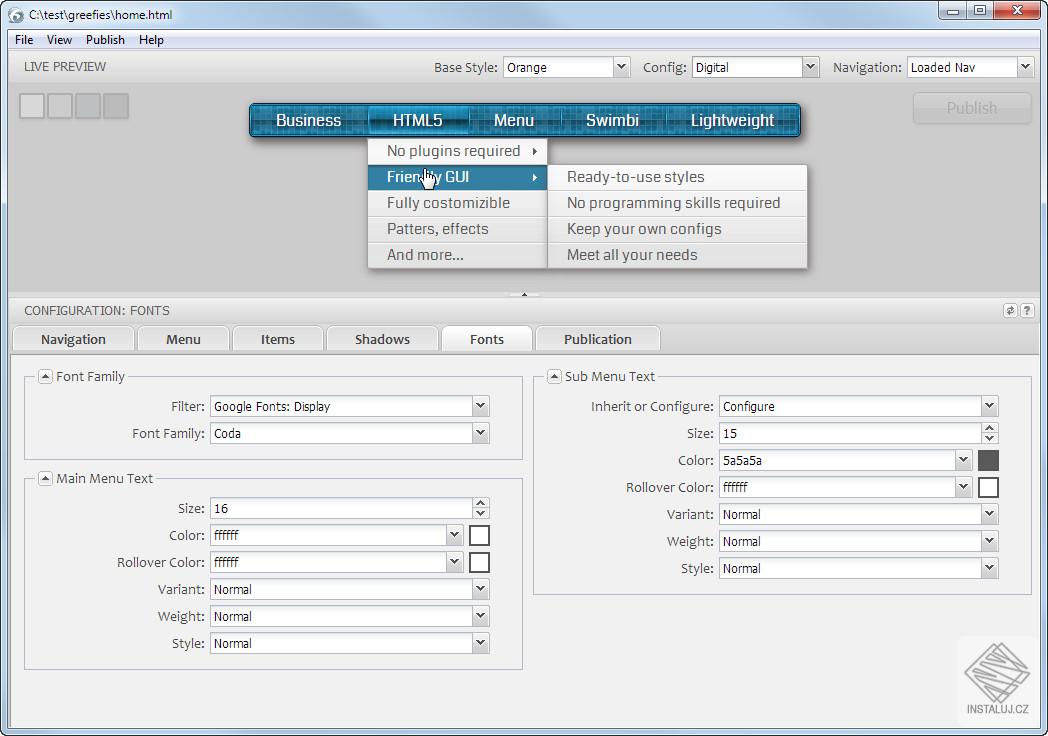Open the Base Style dropdown
The image size is (1048, 736).
pyautogui.click(x=621, y=67)
